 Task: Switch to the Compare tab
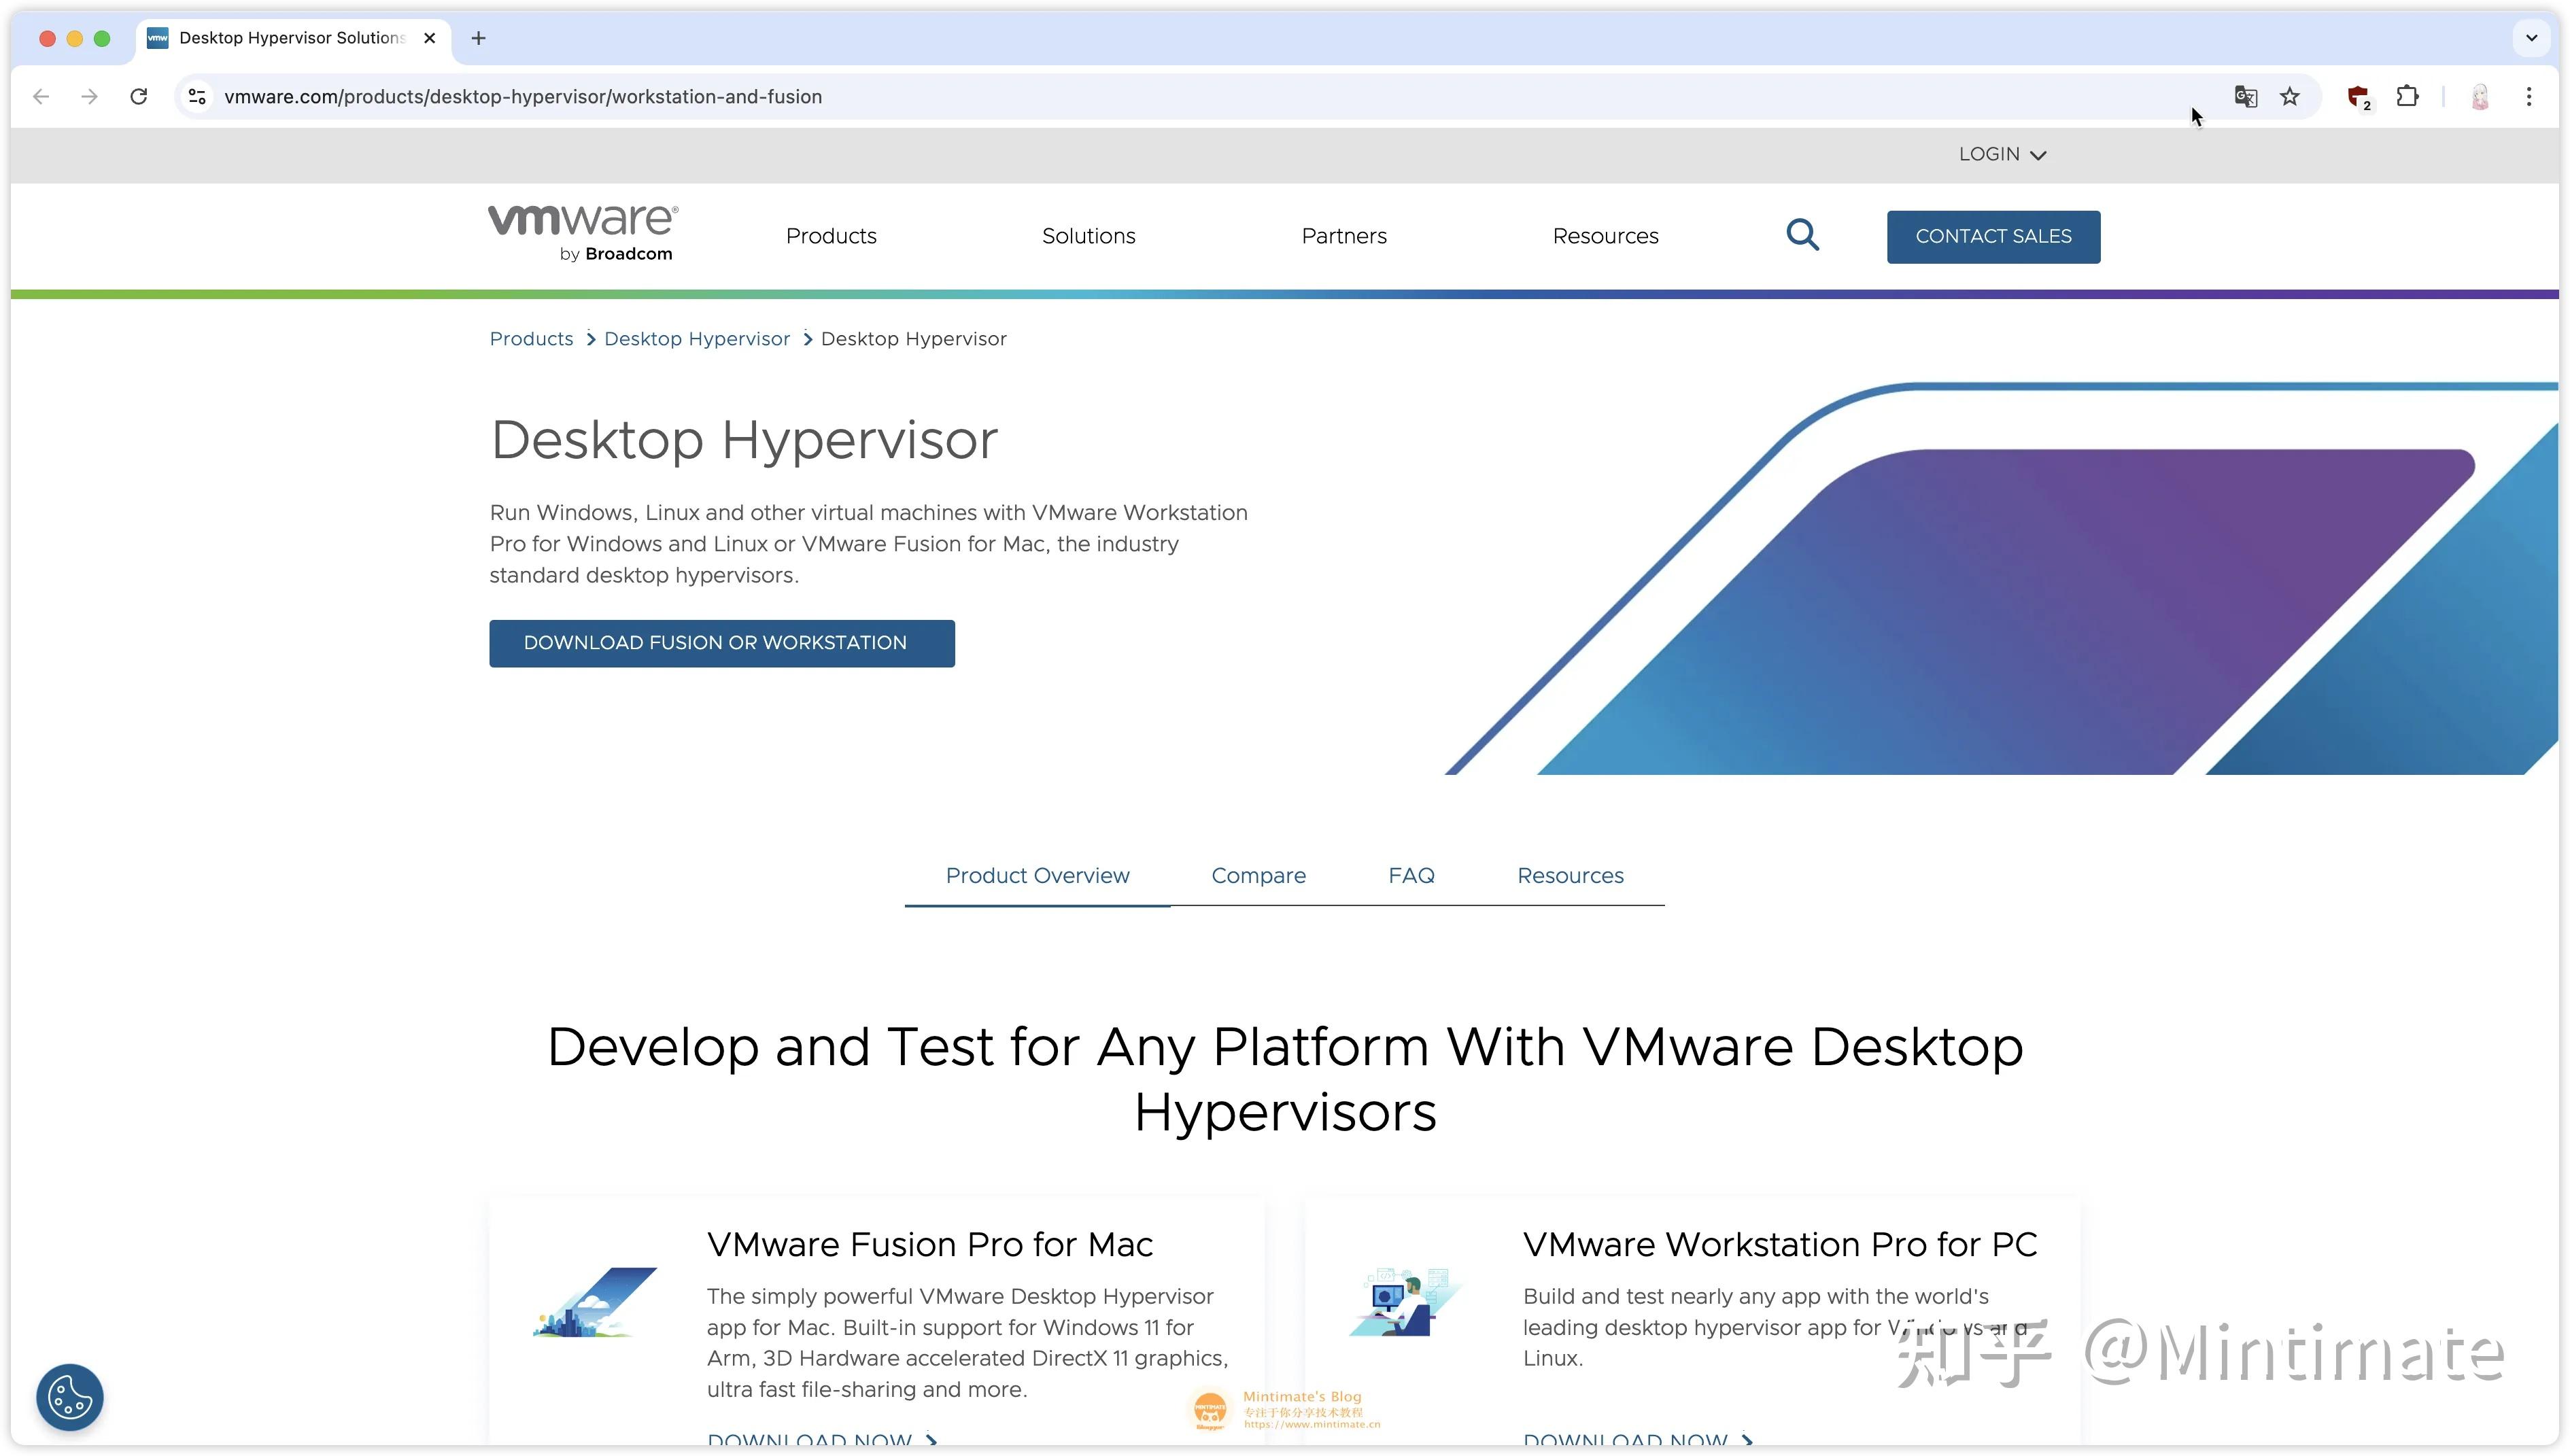(1258, 875)
